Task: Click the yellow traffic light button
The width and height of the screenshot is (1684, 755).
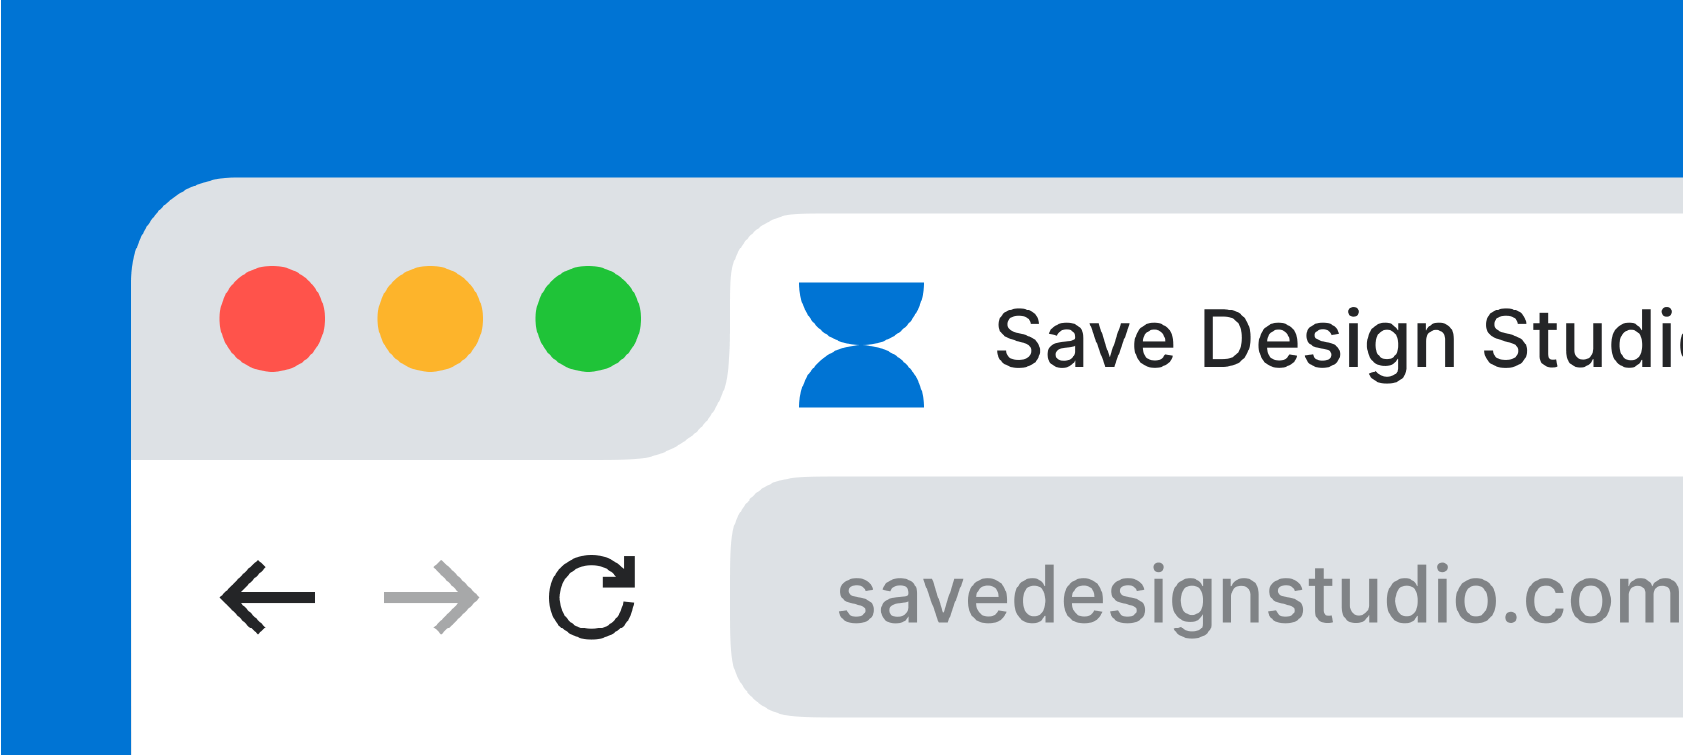Action: point(430,319)
